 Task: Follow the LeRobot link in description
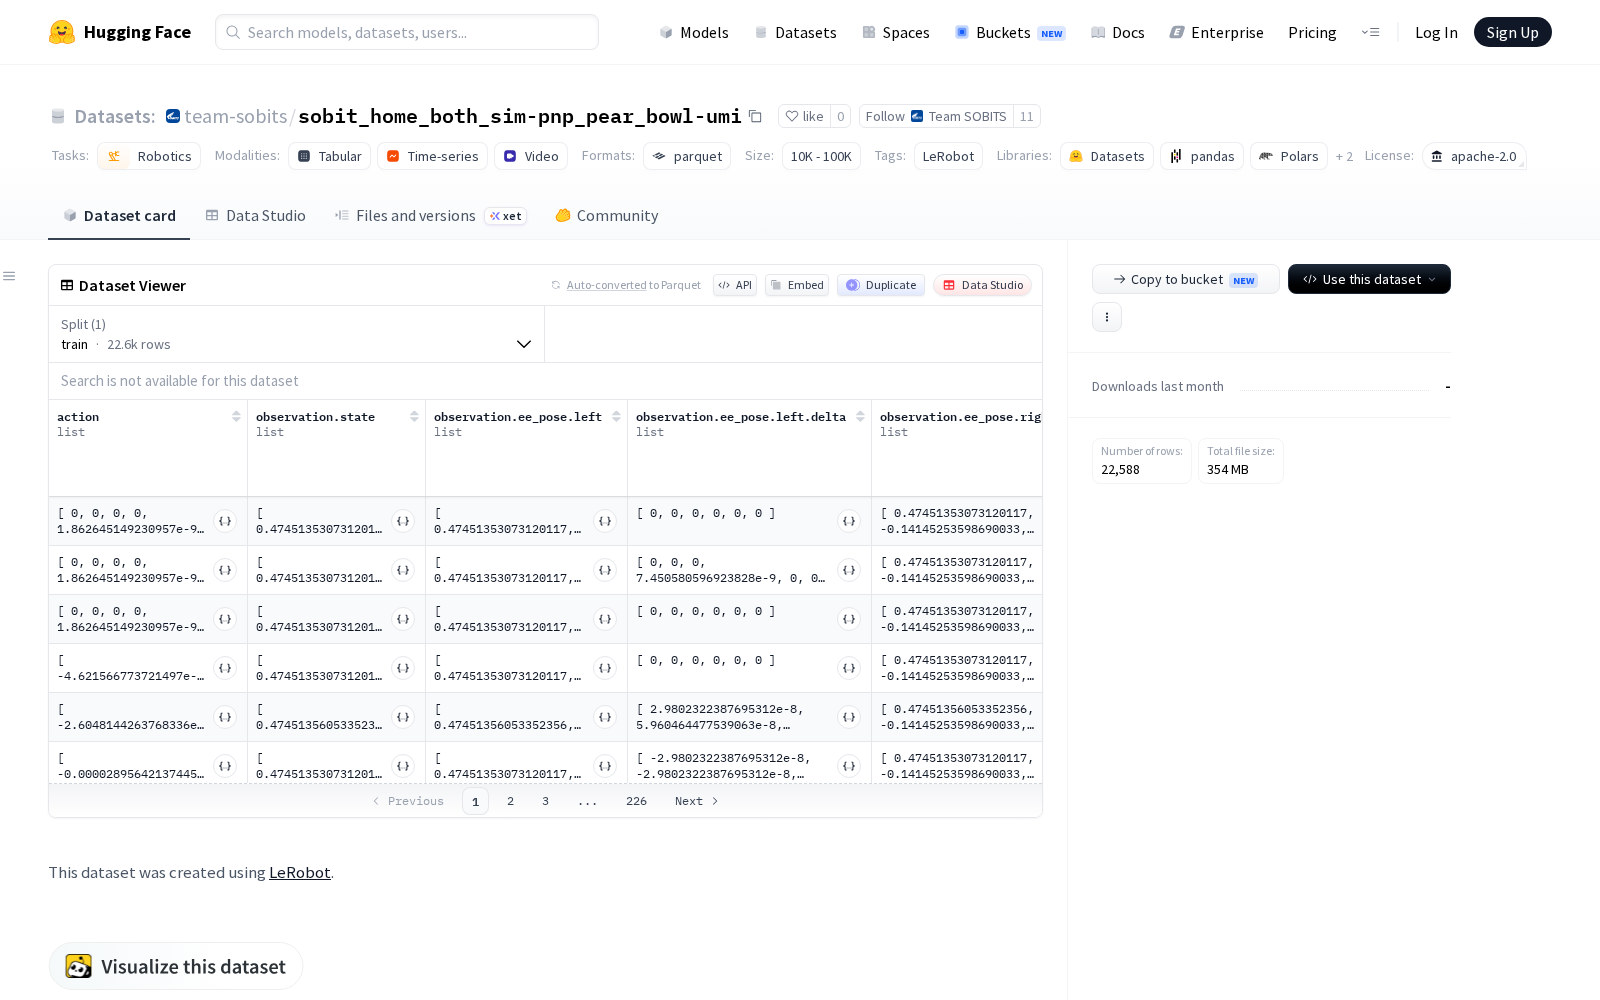click(300, 872)
